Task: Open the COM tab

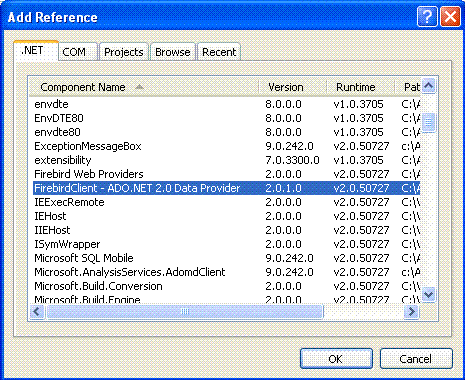Action: [78, 52]
